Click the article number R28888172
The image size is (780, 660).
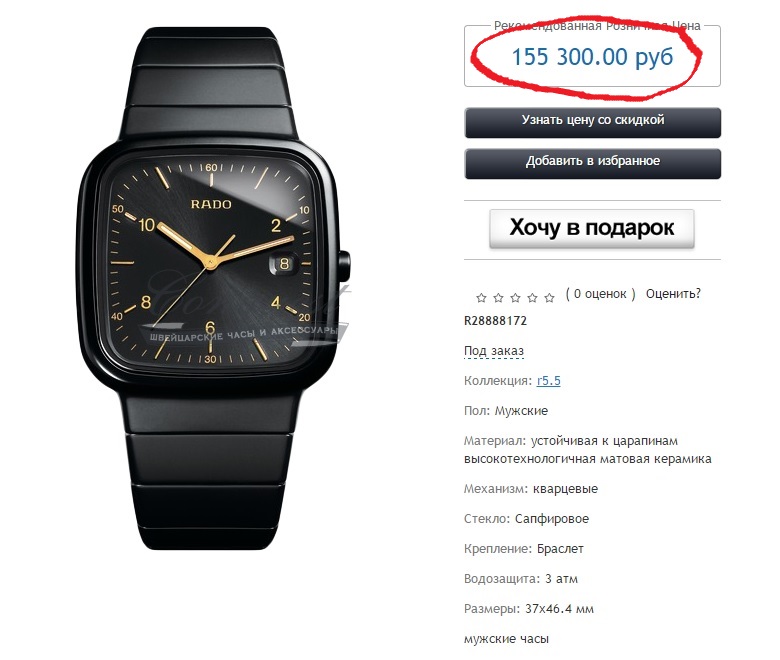click(495, 321)
